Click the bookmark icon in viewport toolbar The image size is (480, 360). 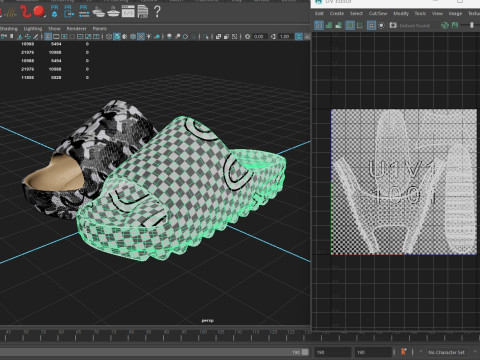point(12,36)
